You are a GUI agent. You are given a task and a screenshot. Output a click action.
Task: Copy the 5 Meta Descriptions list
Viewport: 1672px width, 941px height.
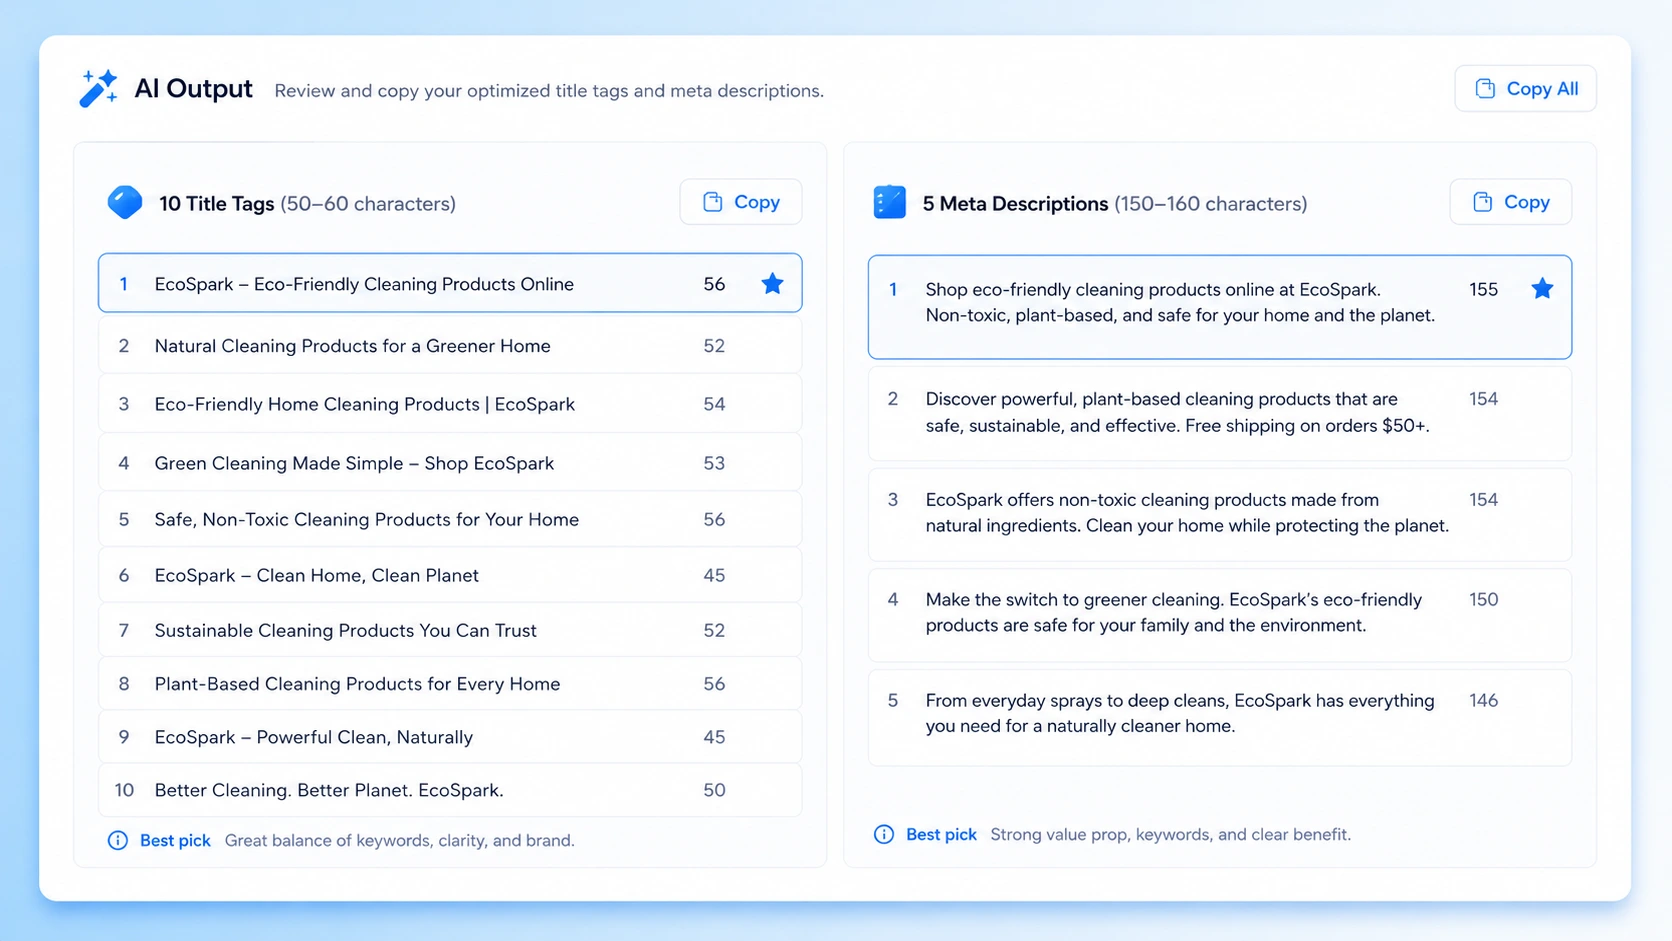coord(1510,202)
